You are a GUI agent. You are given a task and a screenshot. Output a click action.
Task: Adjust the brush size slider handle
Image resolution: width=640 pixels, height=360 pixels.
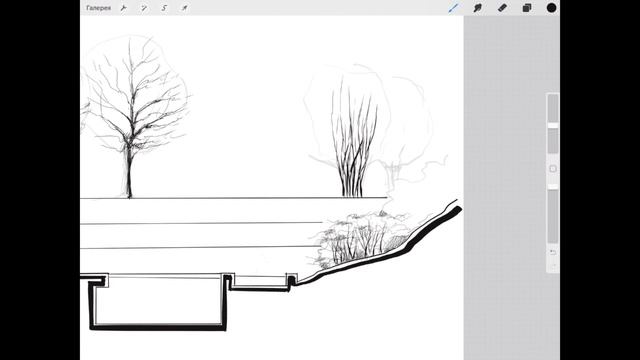pyautogui.click(x=553, y=125)
